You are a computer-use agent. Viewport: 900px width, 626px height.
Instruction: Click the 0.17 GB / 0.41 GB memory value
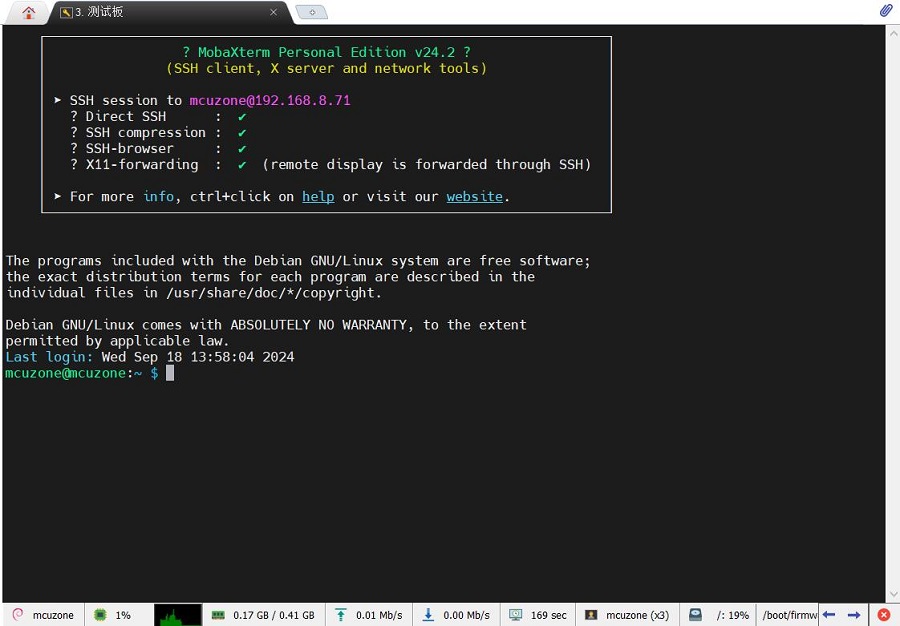coord(274,615)
